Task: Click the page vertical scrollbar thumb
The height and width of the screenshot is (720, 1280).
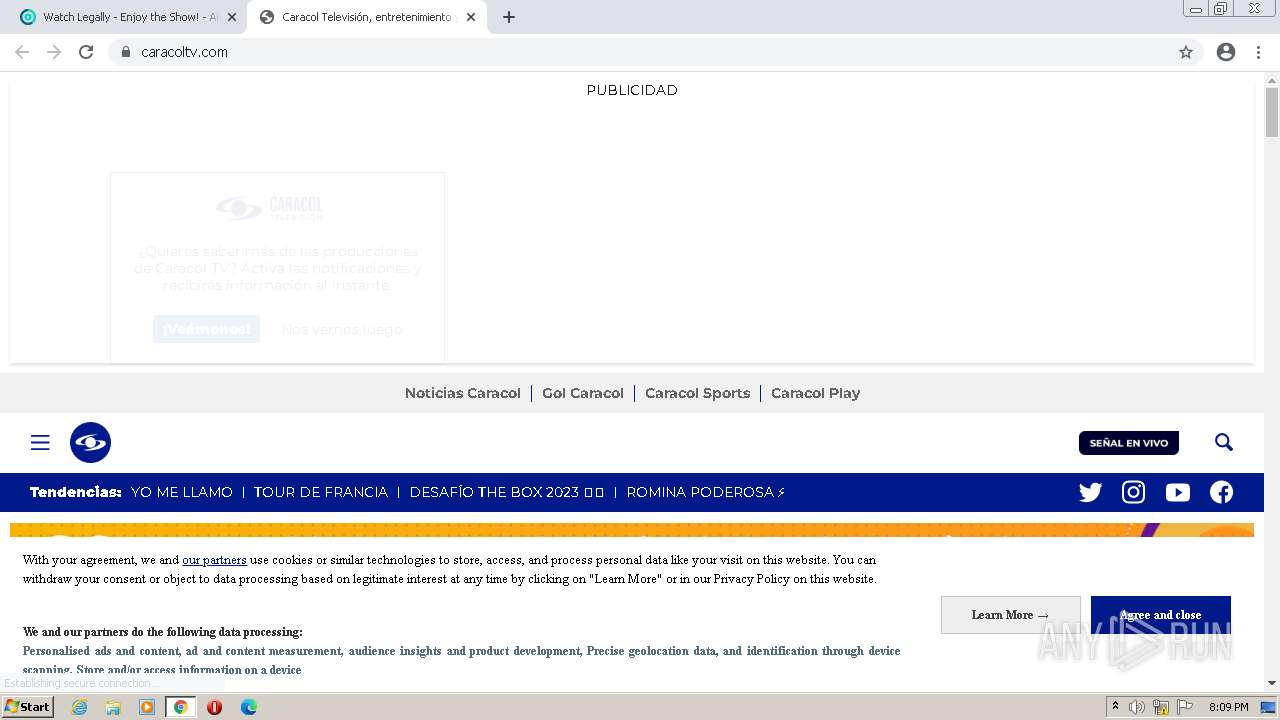Action: pyautogui.click(x=1272, y=112)
